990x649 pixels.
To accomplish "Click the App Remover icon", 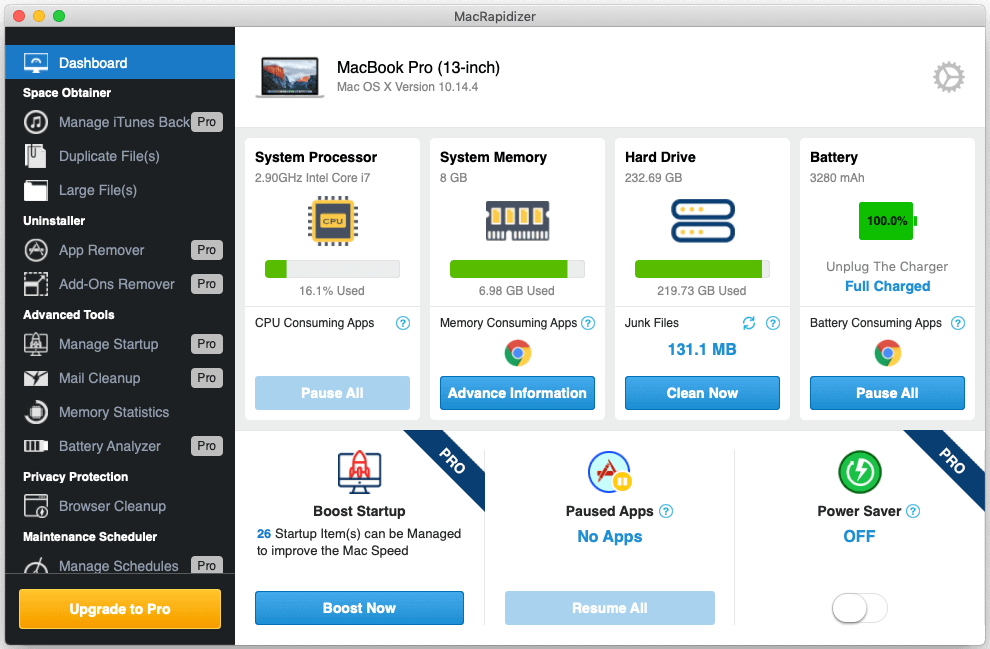I will point(36,250).
